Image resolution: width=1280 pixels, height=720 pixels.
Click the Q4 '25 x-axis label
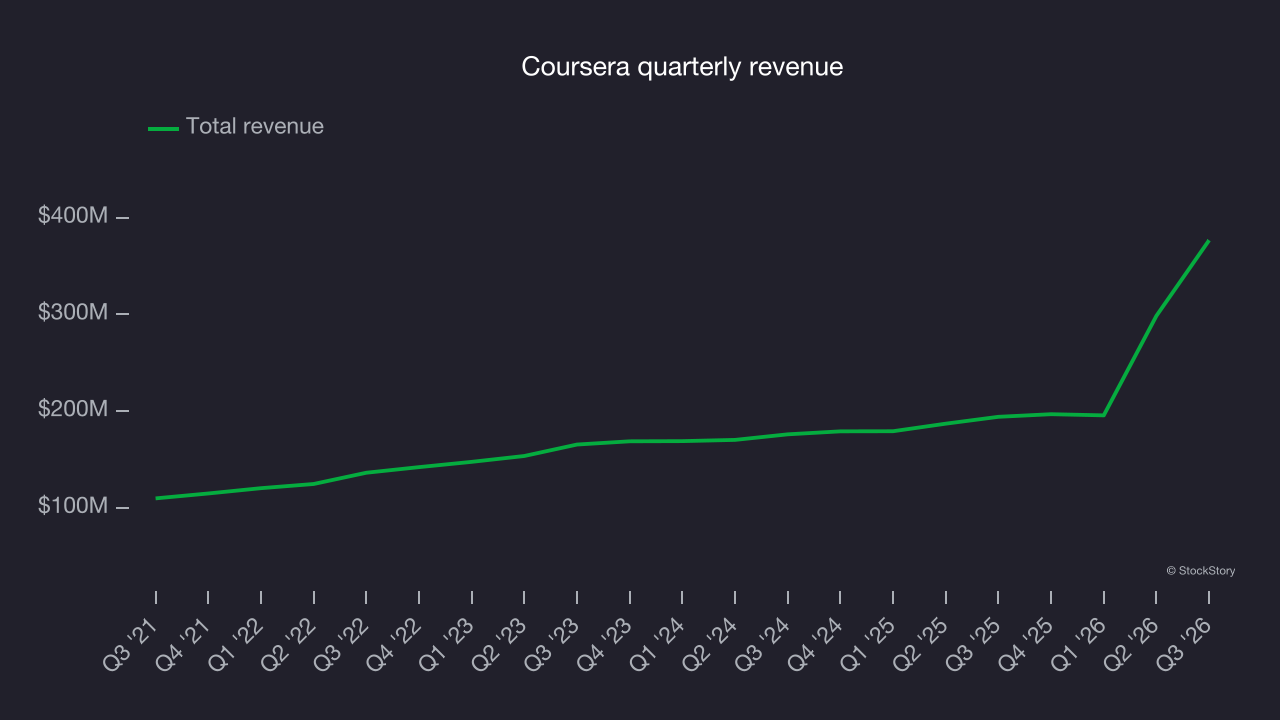click(x=1026, y=643)
